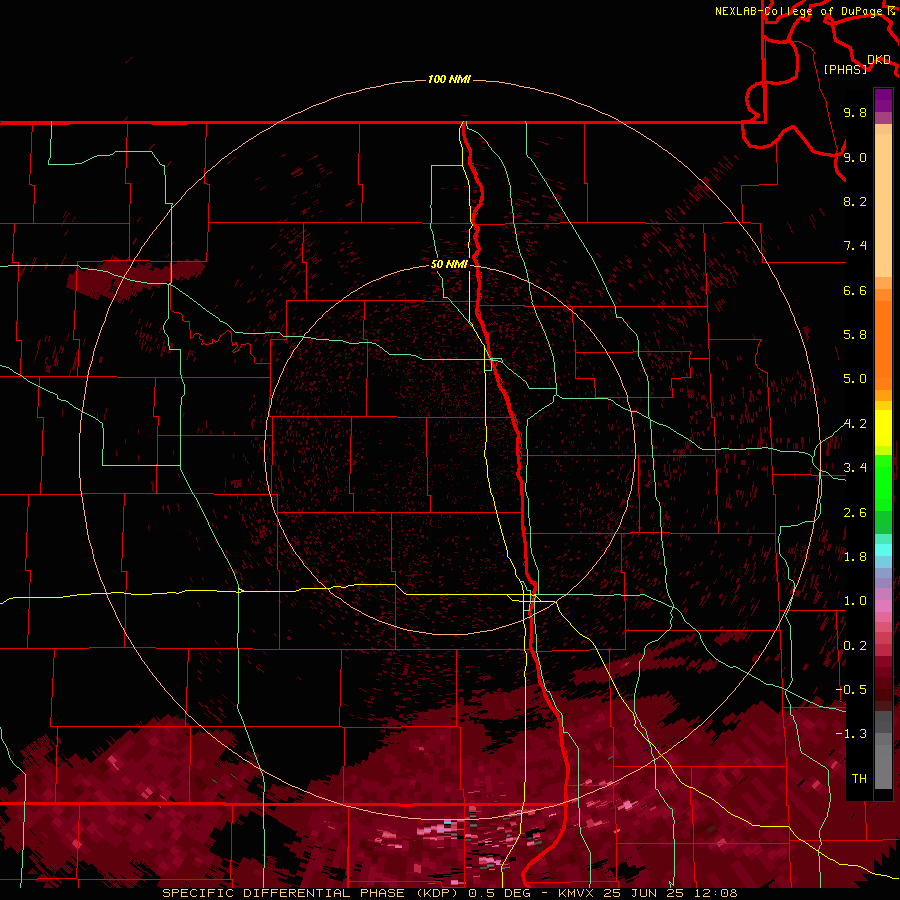Pick the bright green legend band near 3.4
Viewport: 900px width, 900px height.
[x=883, y=482]
